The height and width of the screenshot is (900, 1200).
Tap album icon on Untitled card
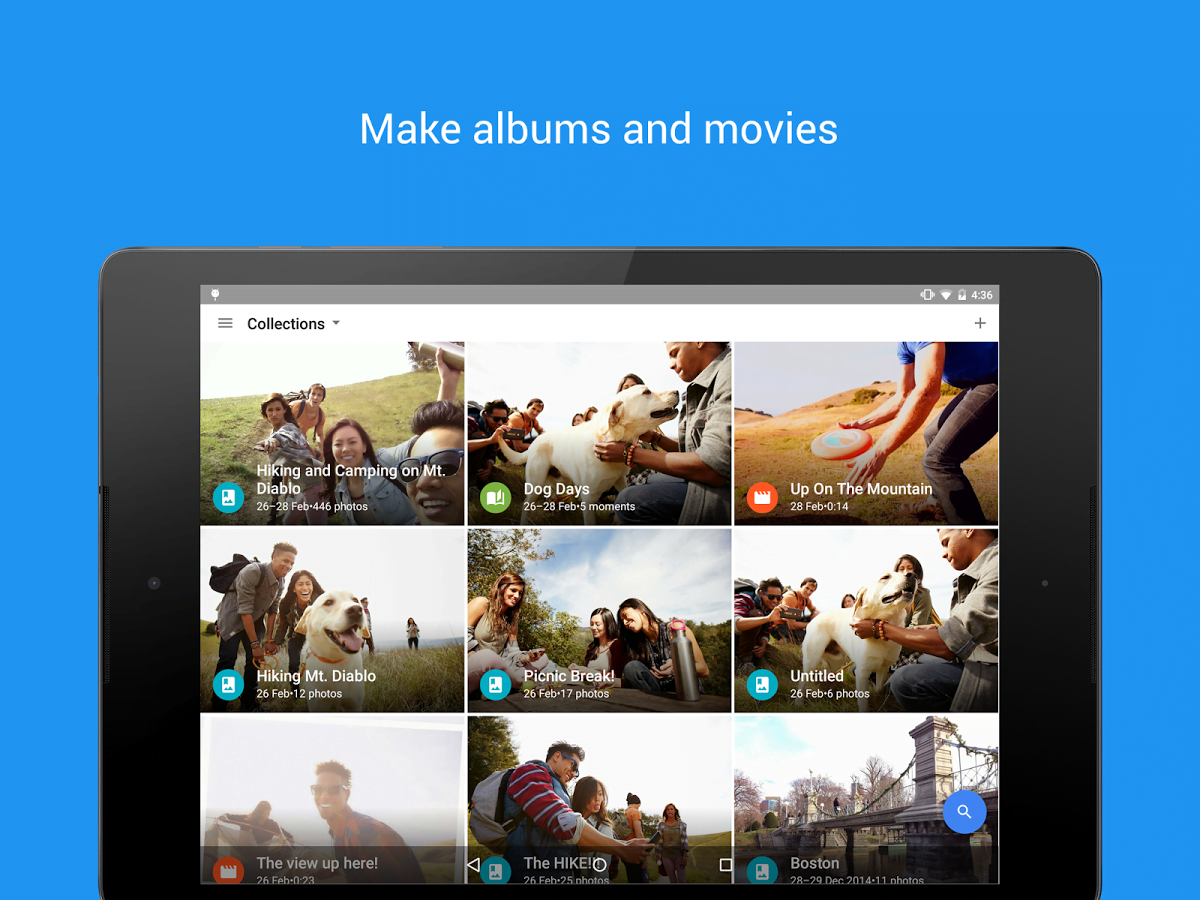pyautogui.click(x=762, y=684)
